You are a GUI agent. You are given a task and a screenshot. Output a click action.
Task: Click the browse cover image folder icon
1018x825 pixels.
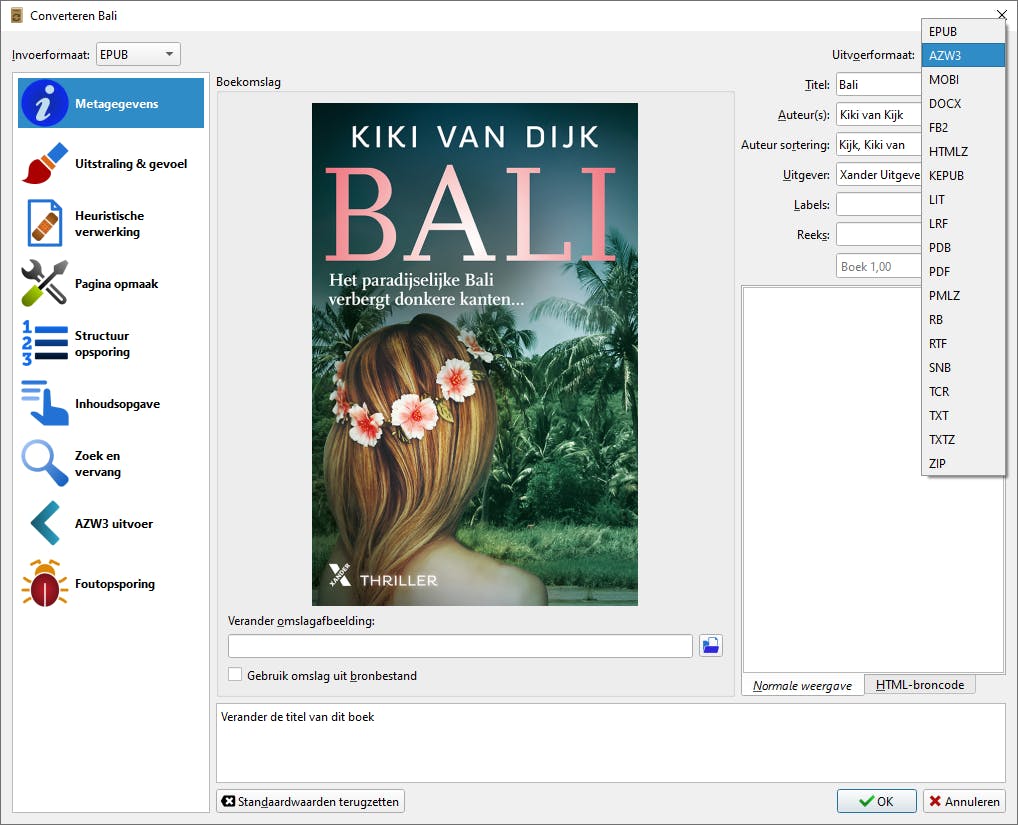pos(711,646)
